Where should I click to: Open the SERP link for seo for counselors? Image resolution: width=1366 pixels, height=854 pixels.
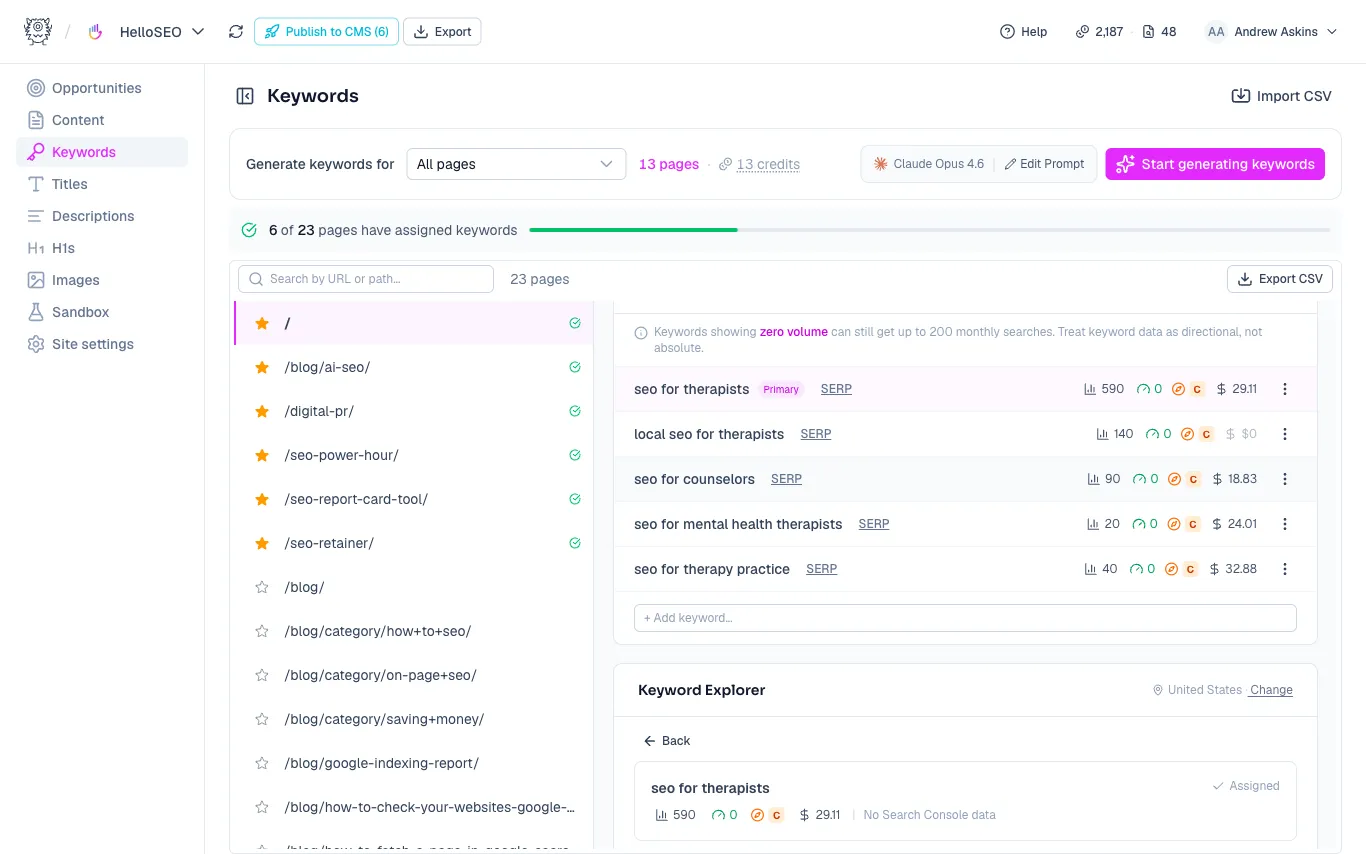click(786, 479)
